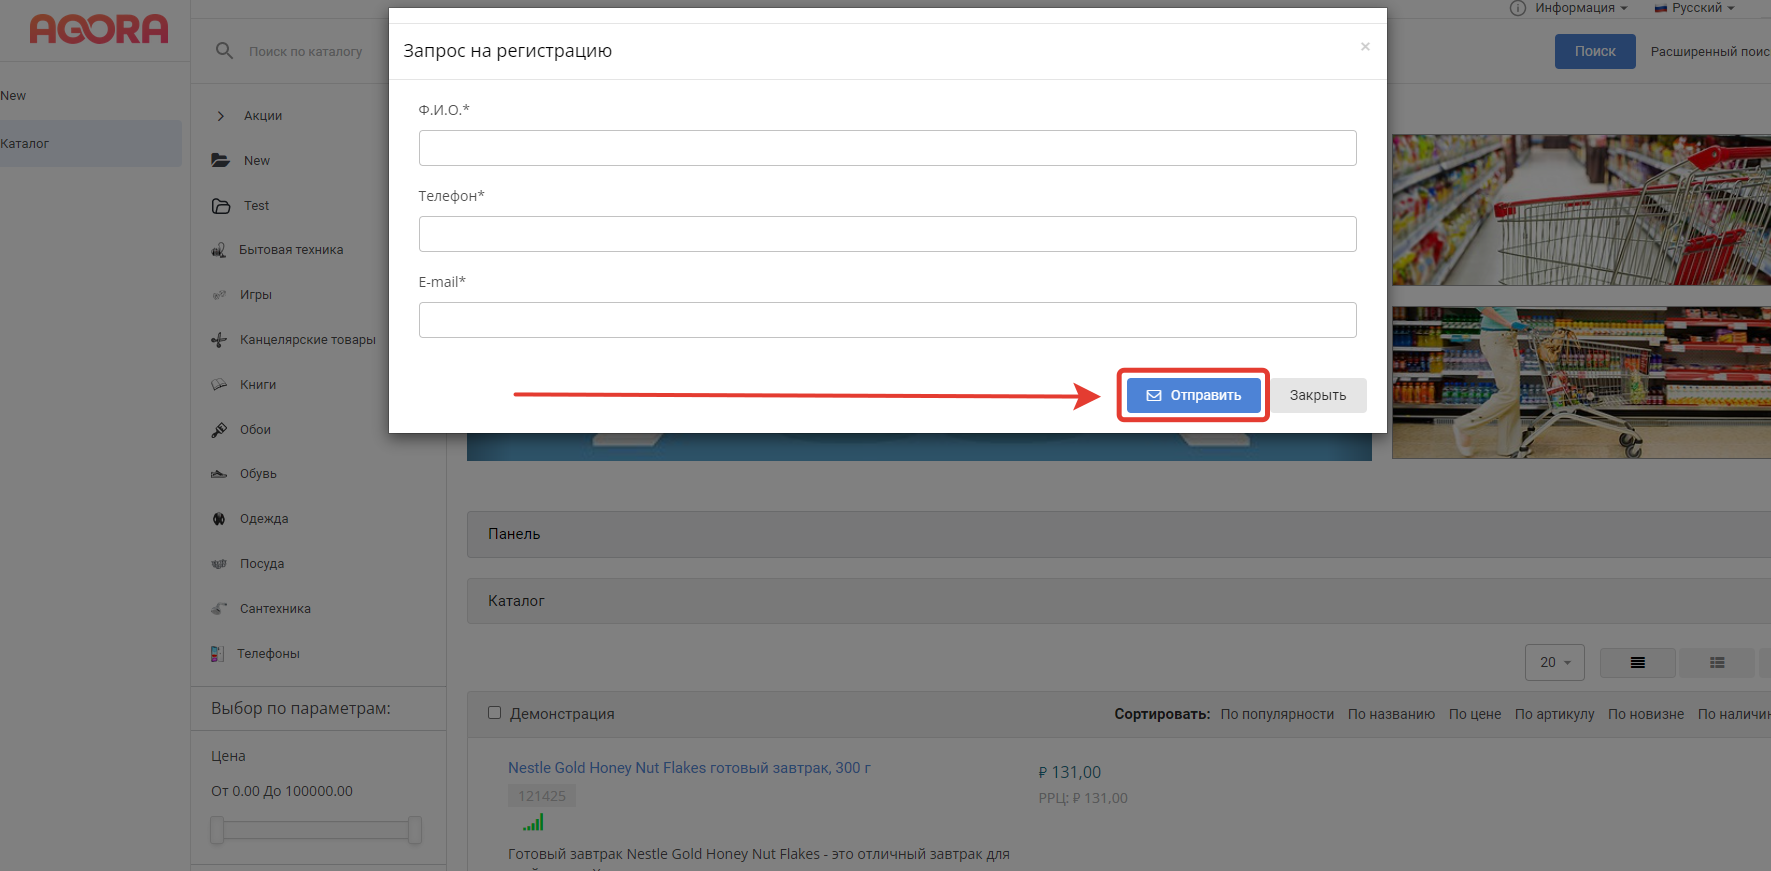Sort products by По цене
The width and height of the screenshot is (1771, 871).
click(1474, 714)
